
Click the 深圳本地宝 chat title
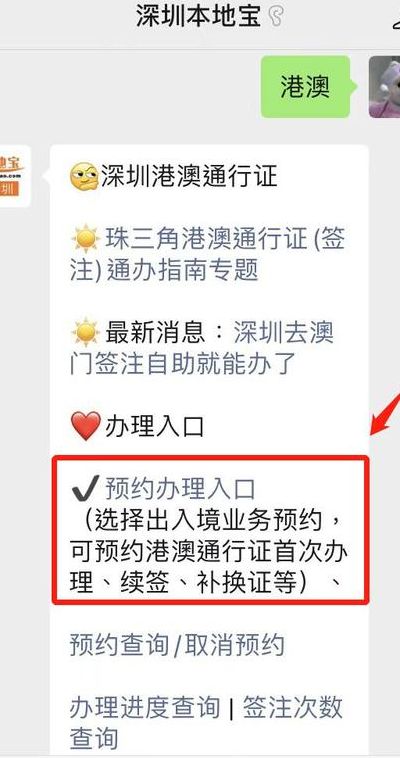pos(198,17)
